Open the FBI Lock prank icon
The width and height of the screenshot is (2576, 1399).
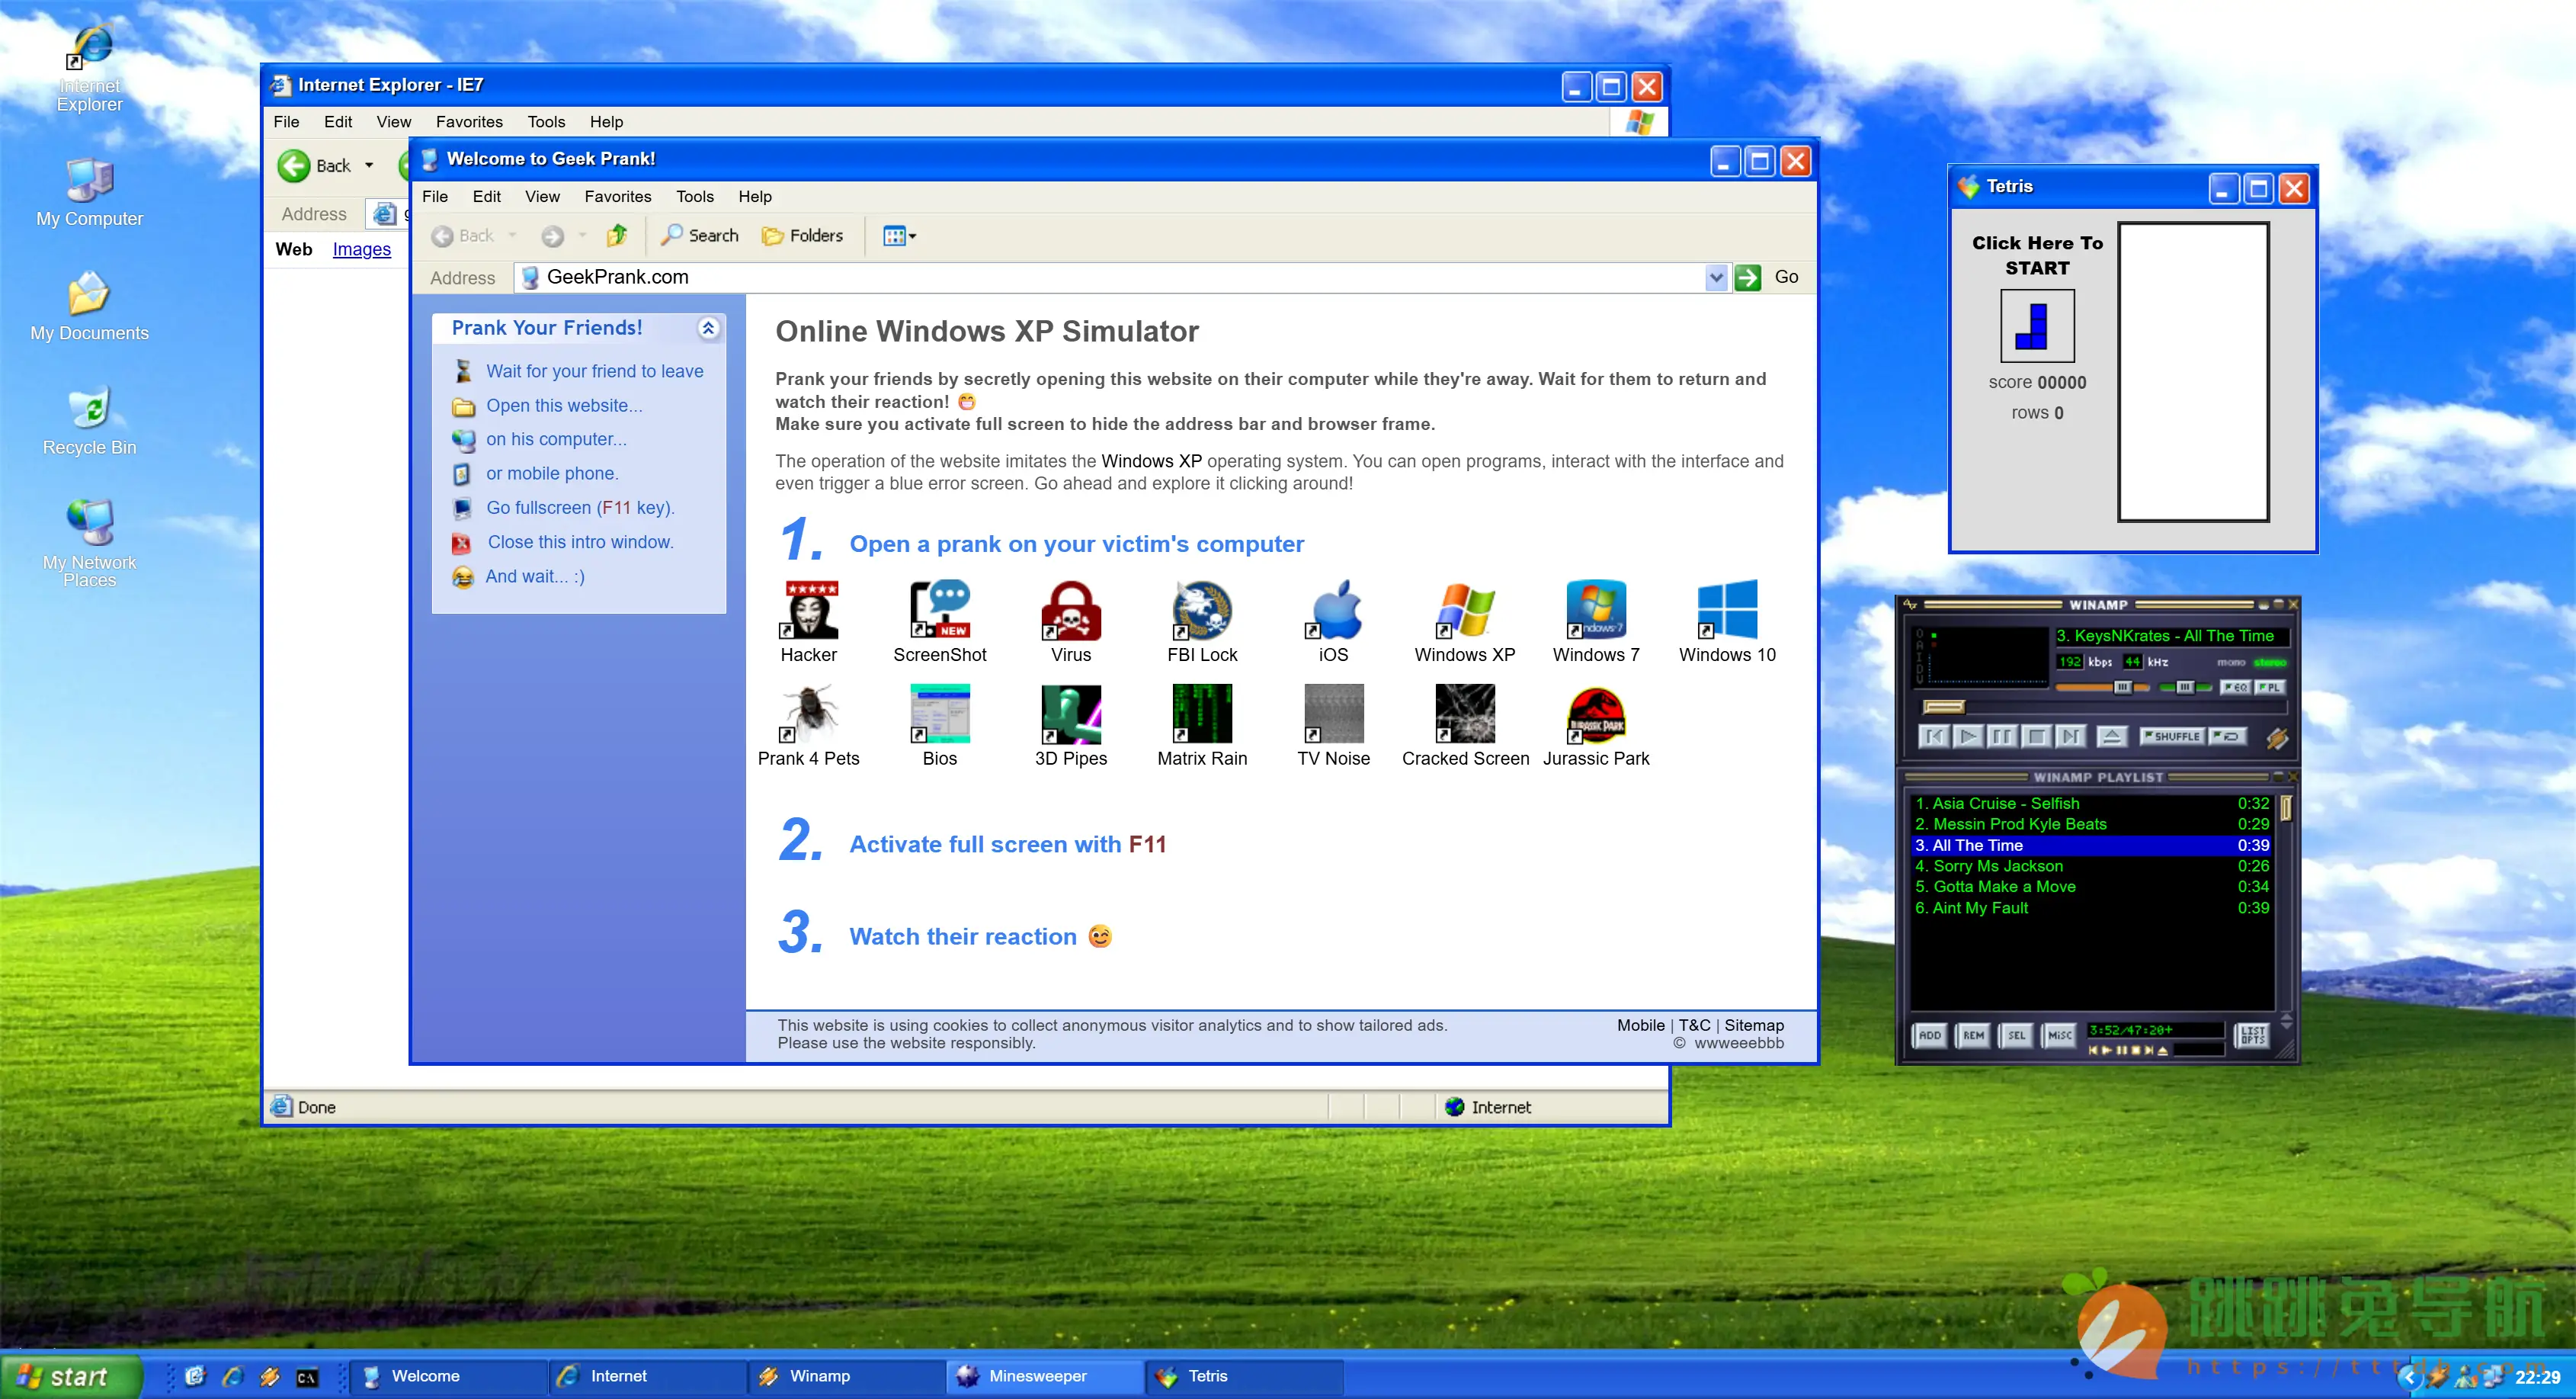1202,622
